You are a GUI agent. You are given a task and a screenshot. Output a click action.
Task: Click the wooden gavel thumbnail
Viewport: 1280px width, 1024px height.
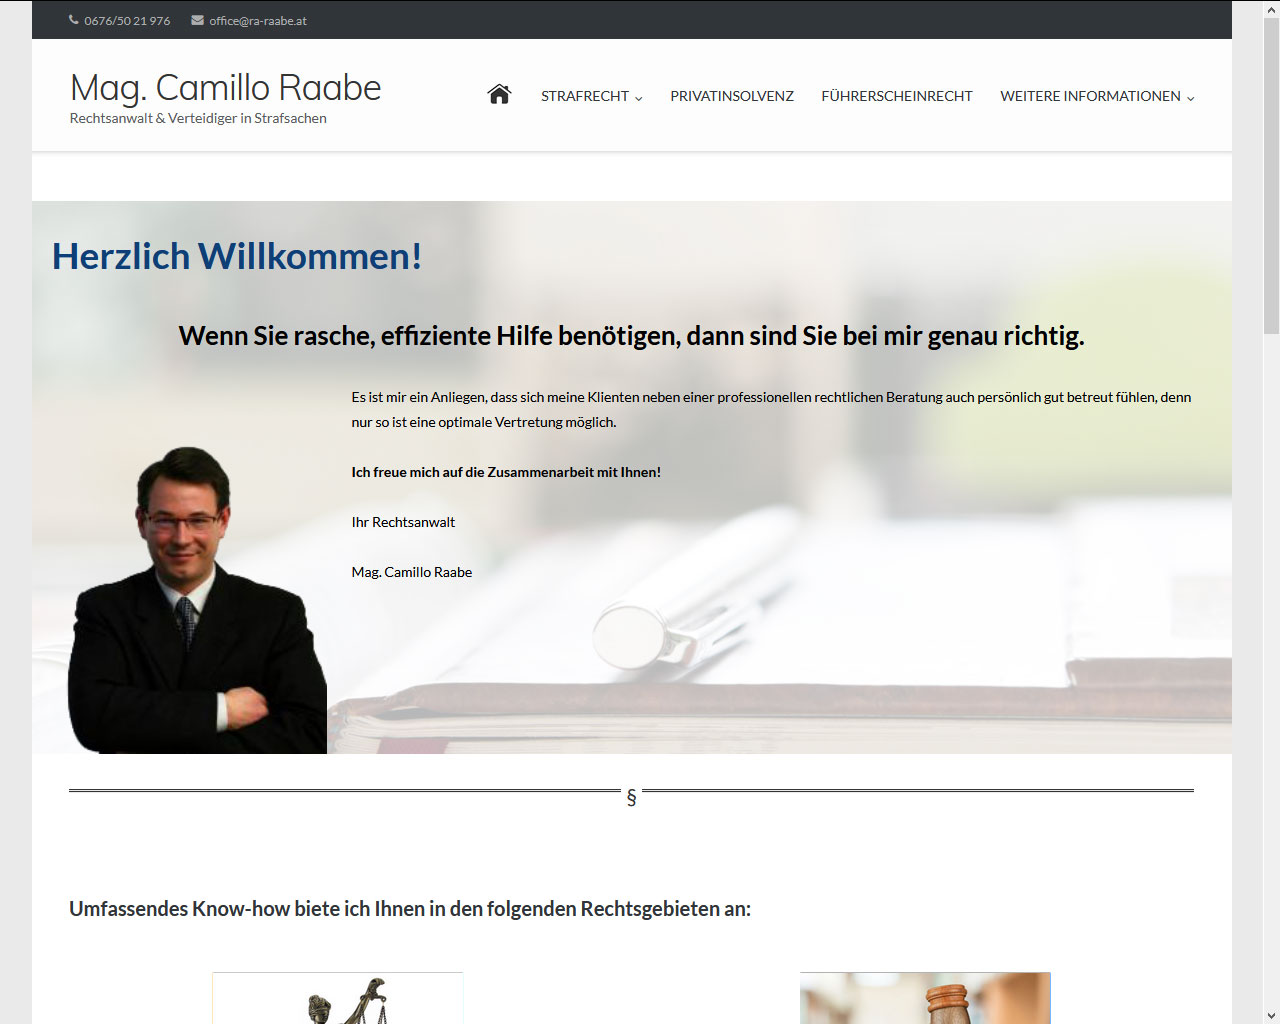click(x=925, y=998)
